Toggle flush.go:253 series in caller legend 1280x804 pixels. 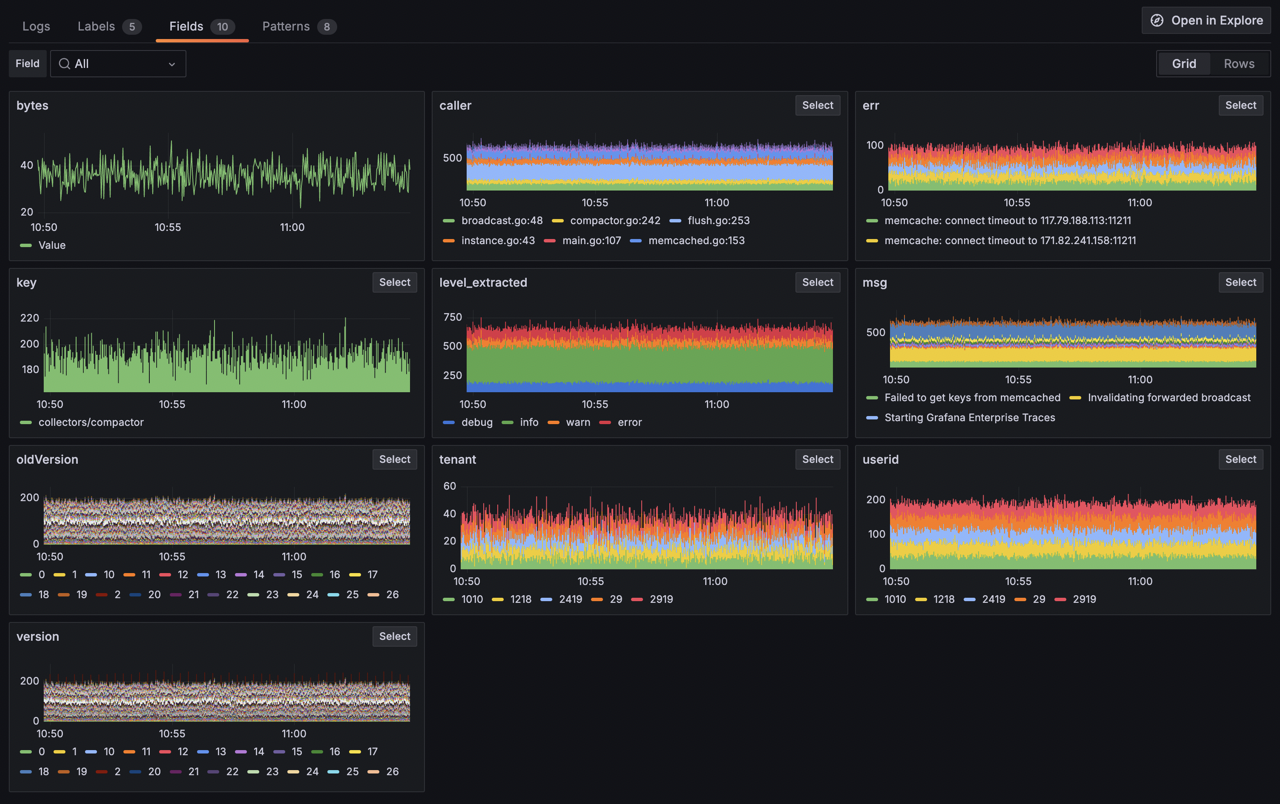pyautogui.click(x=718, y=220)
